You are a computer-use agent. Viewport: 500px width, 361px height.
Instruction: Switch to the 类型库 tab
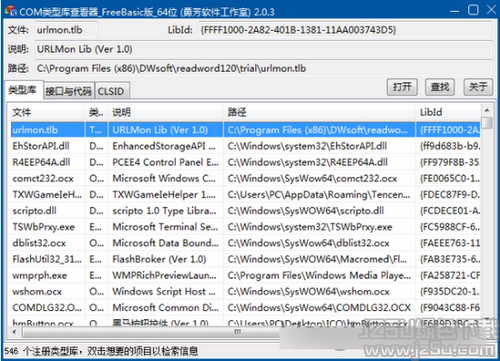23,90
